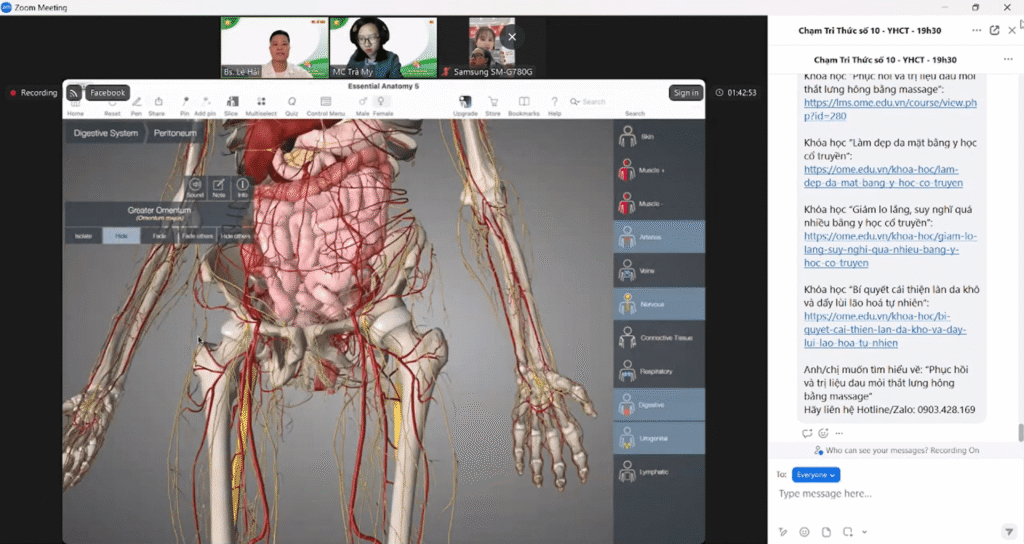Viewport: 1024px width, 544px height.
Task: Play the Sound for Greater Omentum
Action: 195,186
